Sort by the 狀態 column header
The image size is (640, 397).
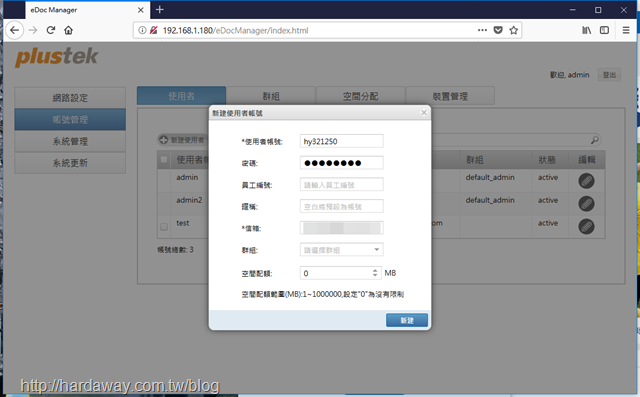[547, 160]
